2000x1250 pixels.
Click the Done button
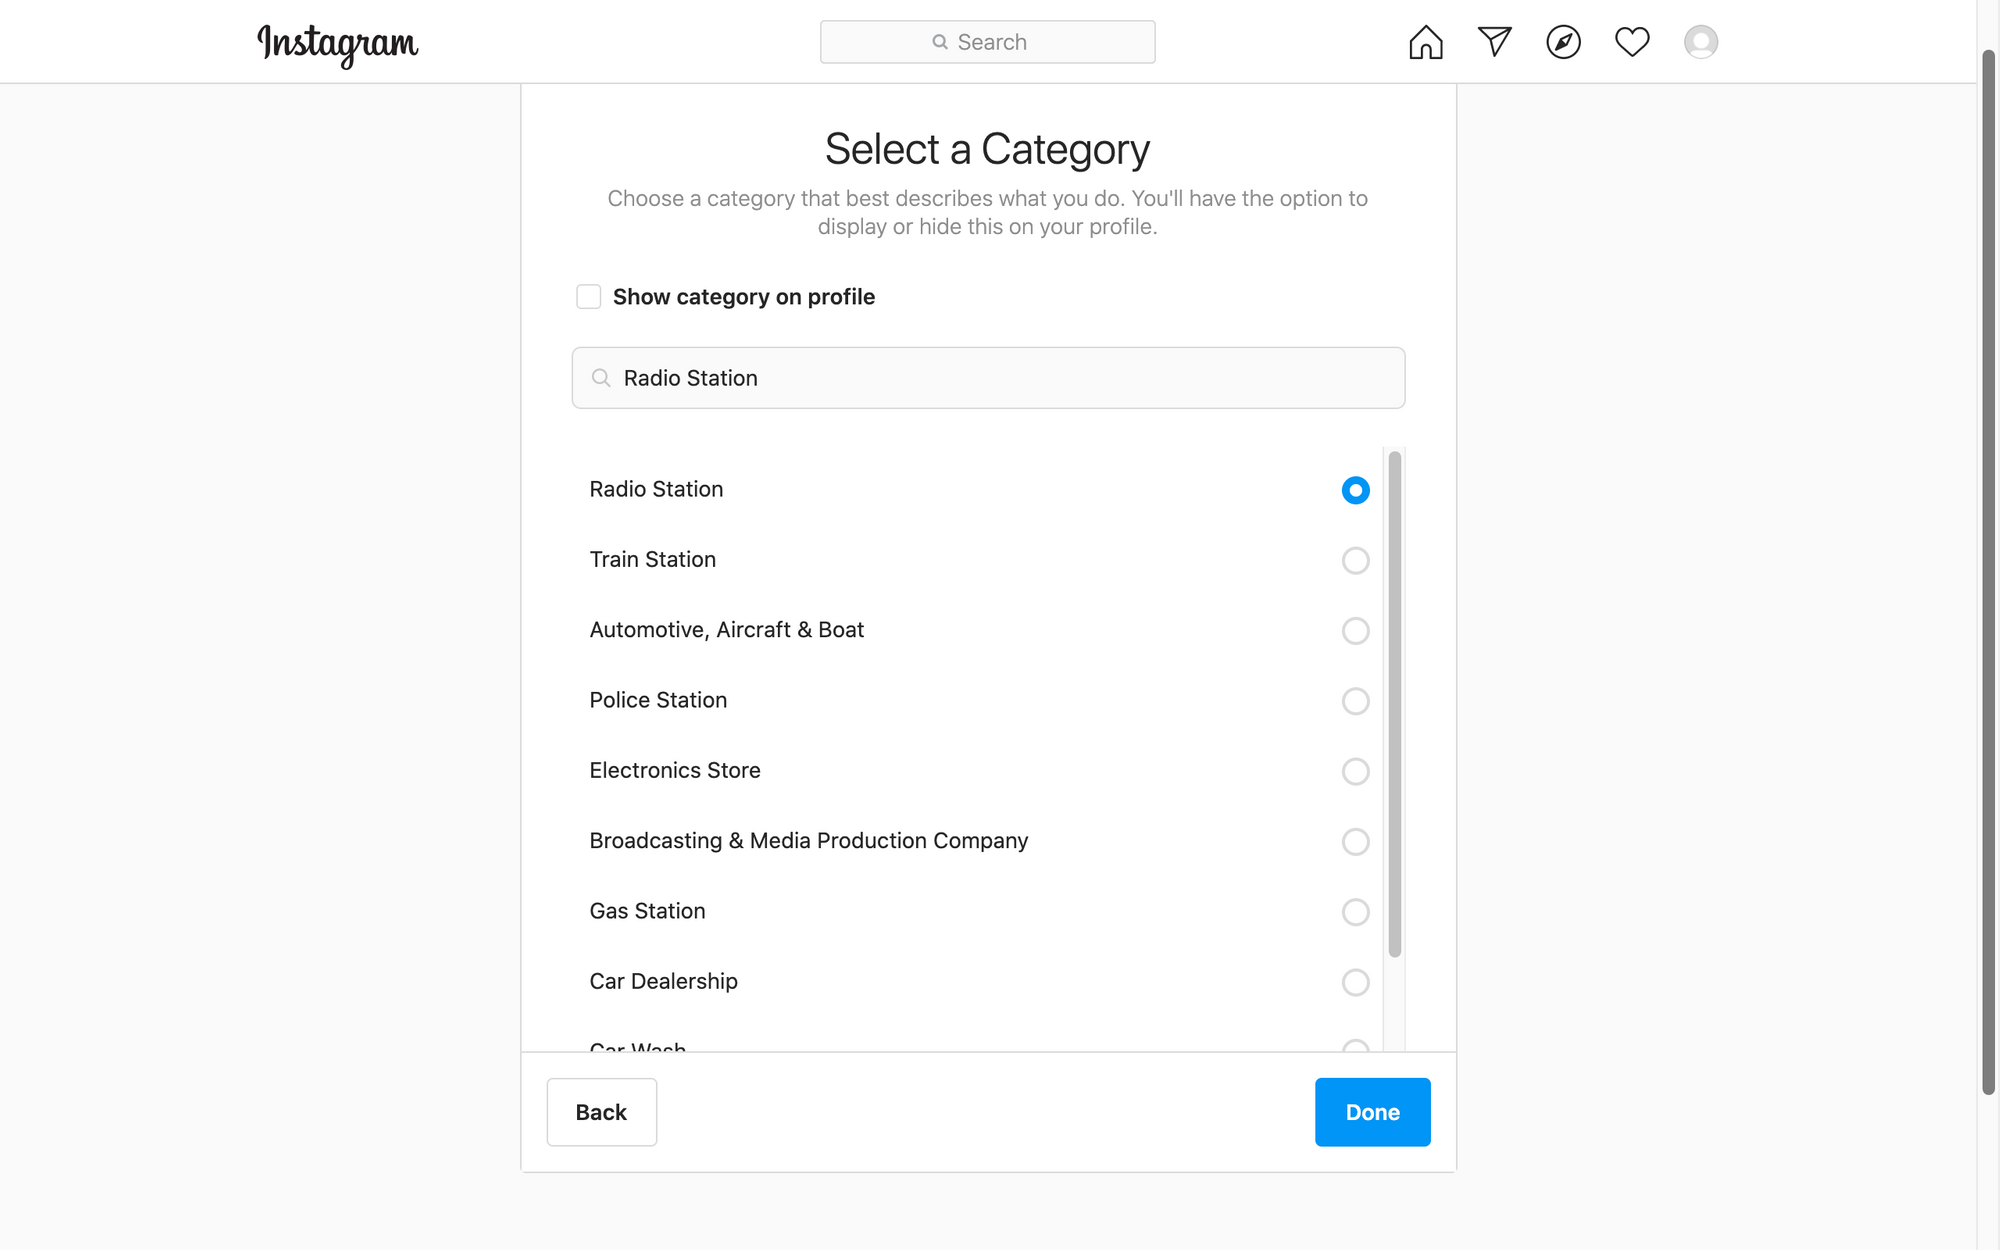pyautogui.click(x=1372, y=1112)
